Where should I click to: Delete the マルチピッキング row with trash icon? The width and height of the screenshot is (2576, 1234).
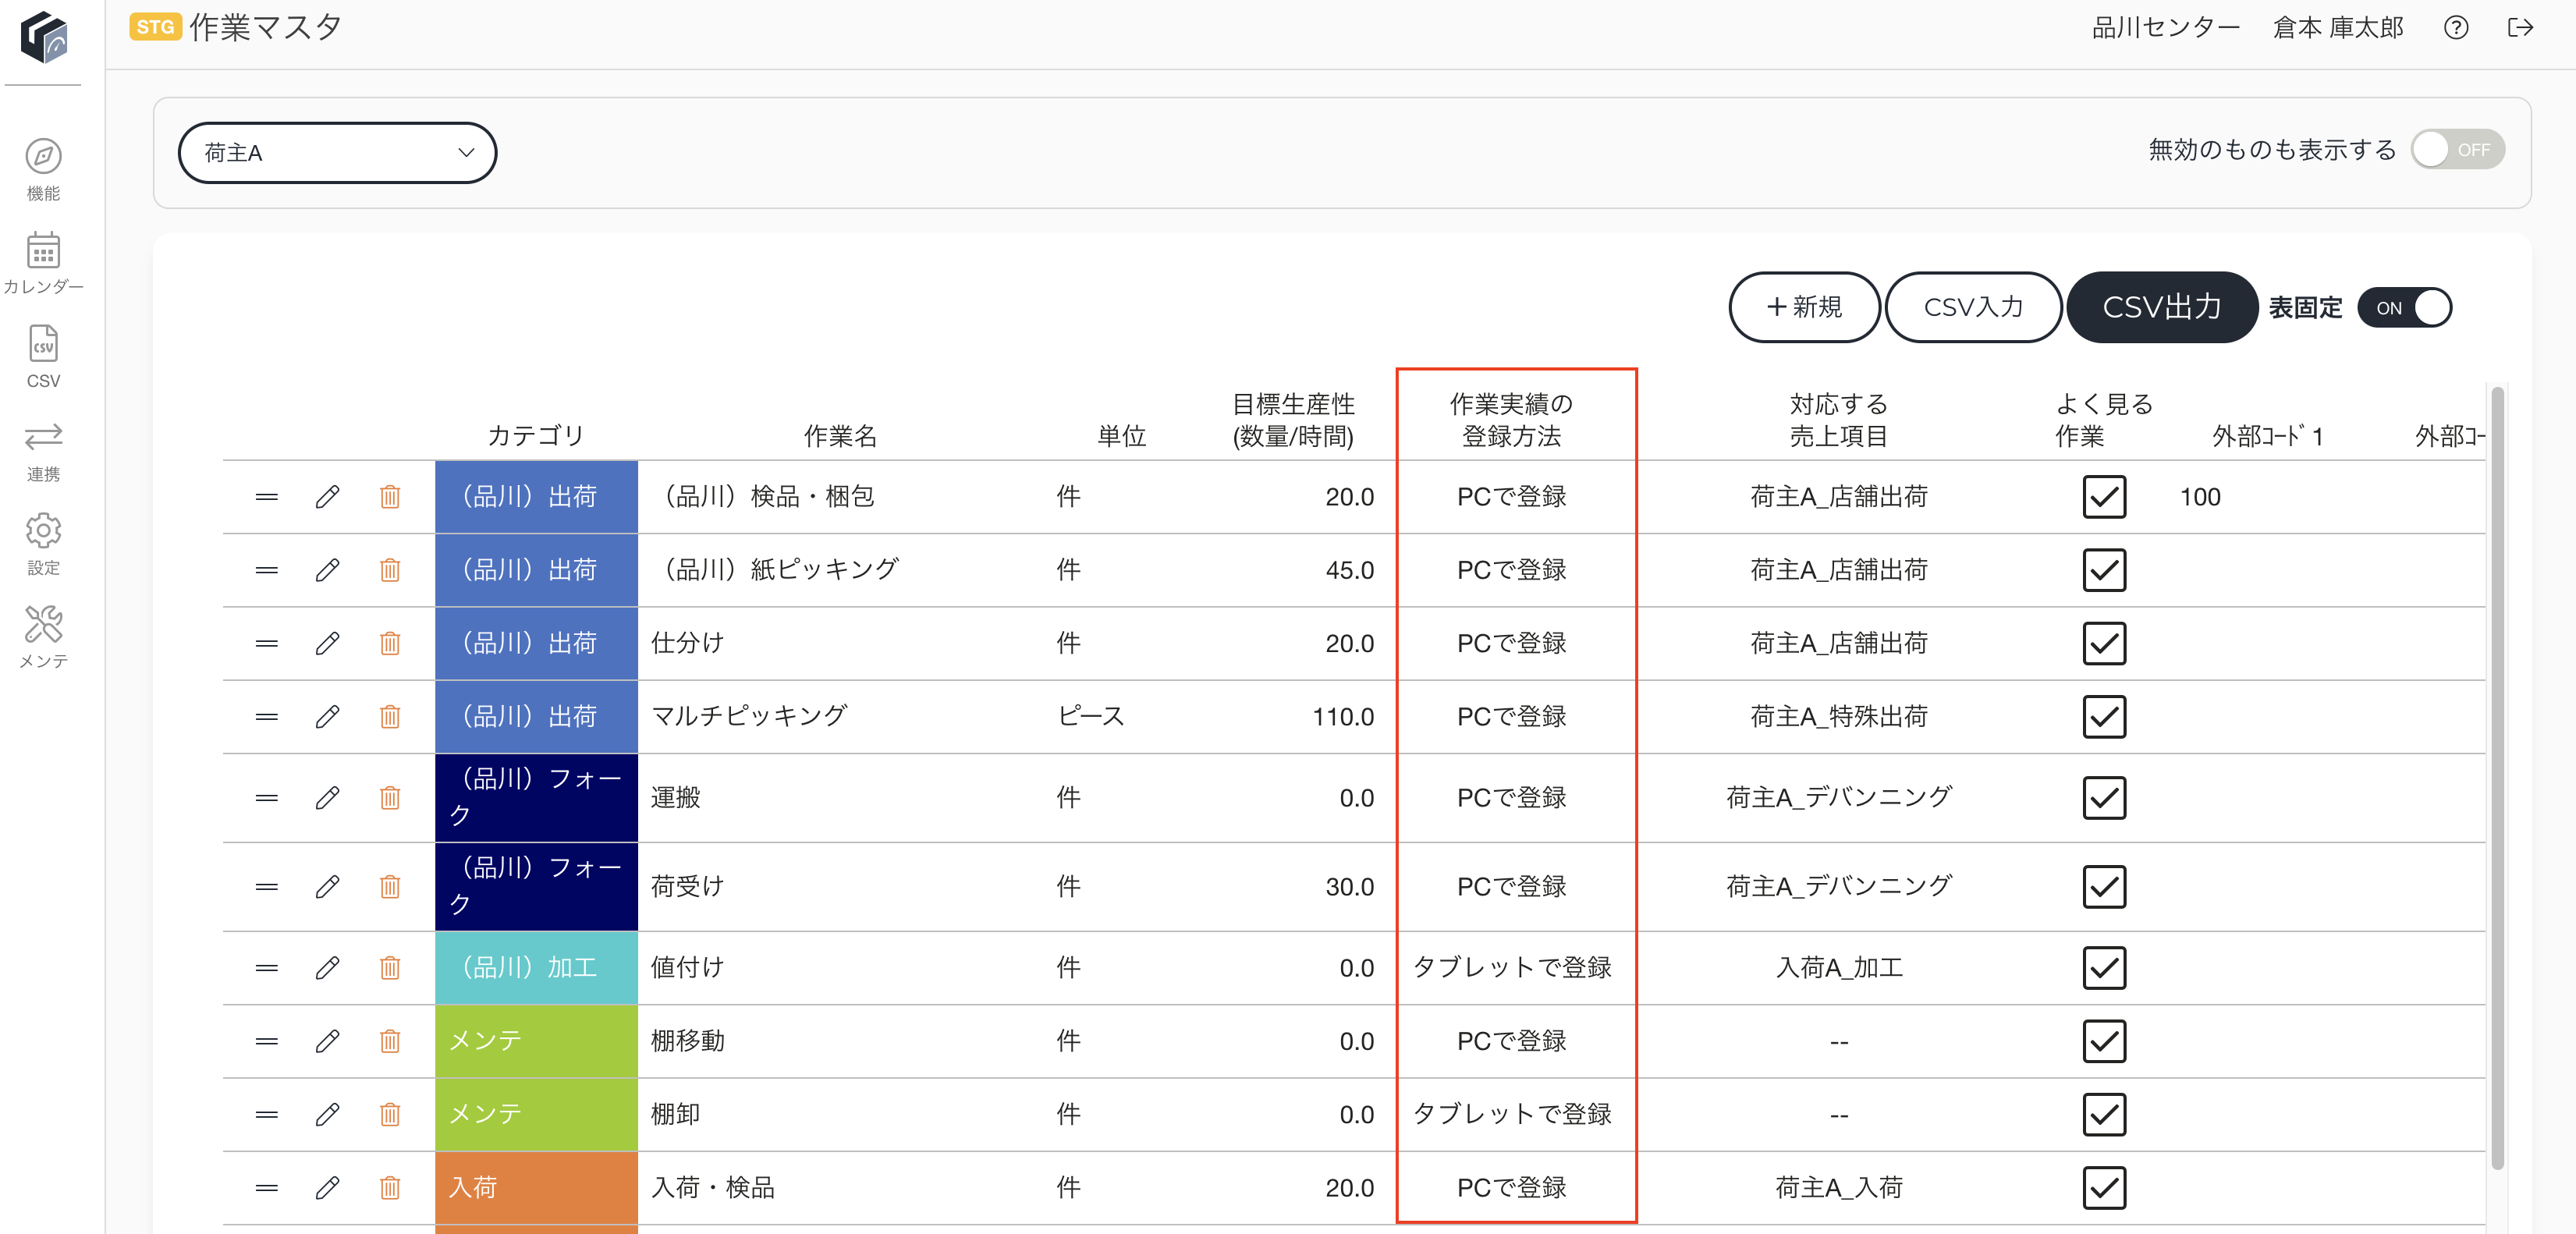coord(390,716)
